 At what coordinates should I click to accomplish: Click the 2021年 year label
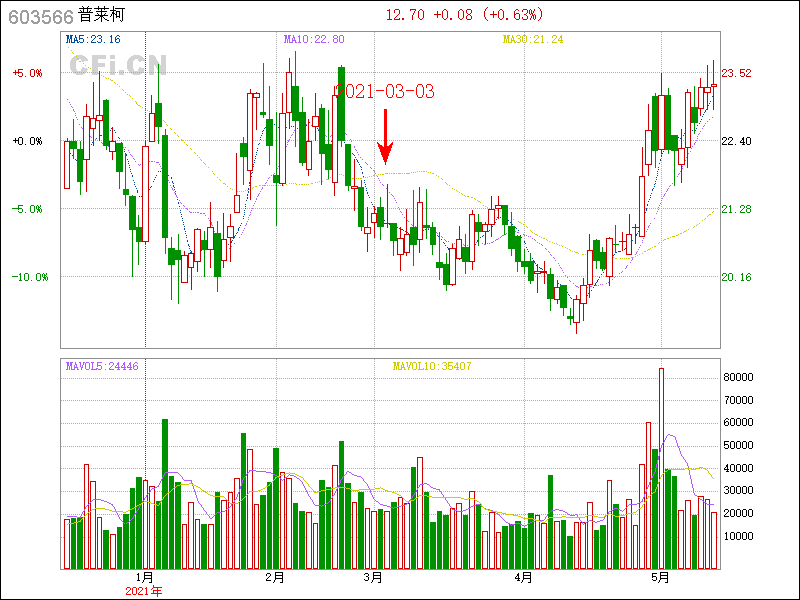tap(144, 591)
